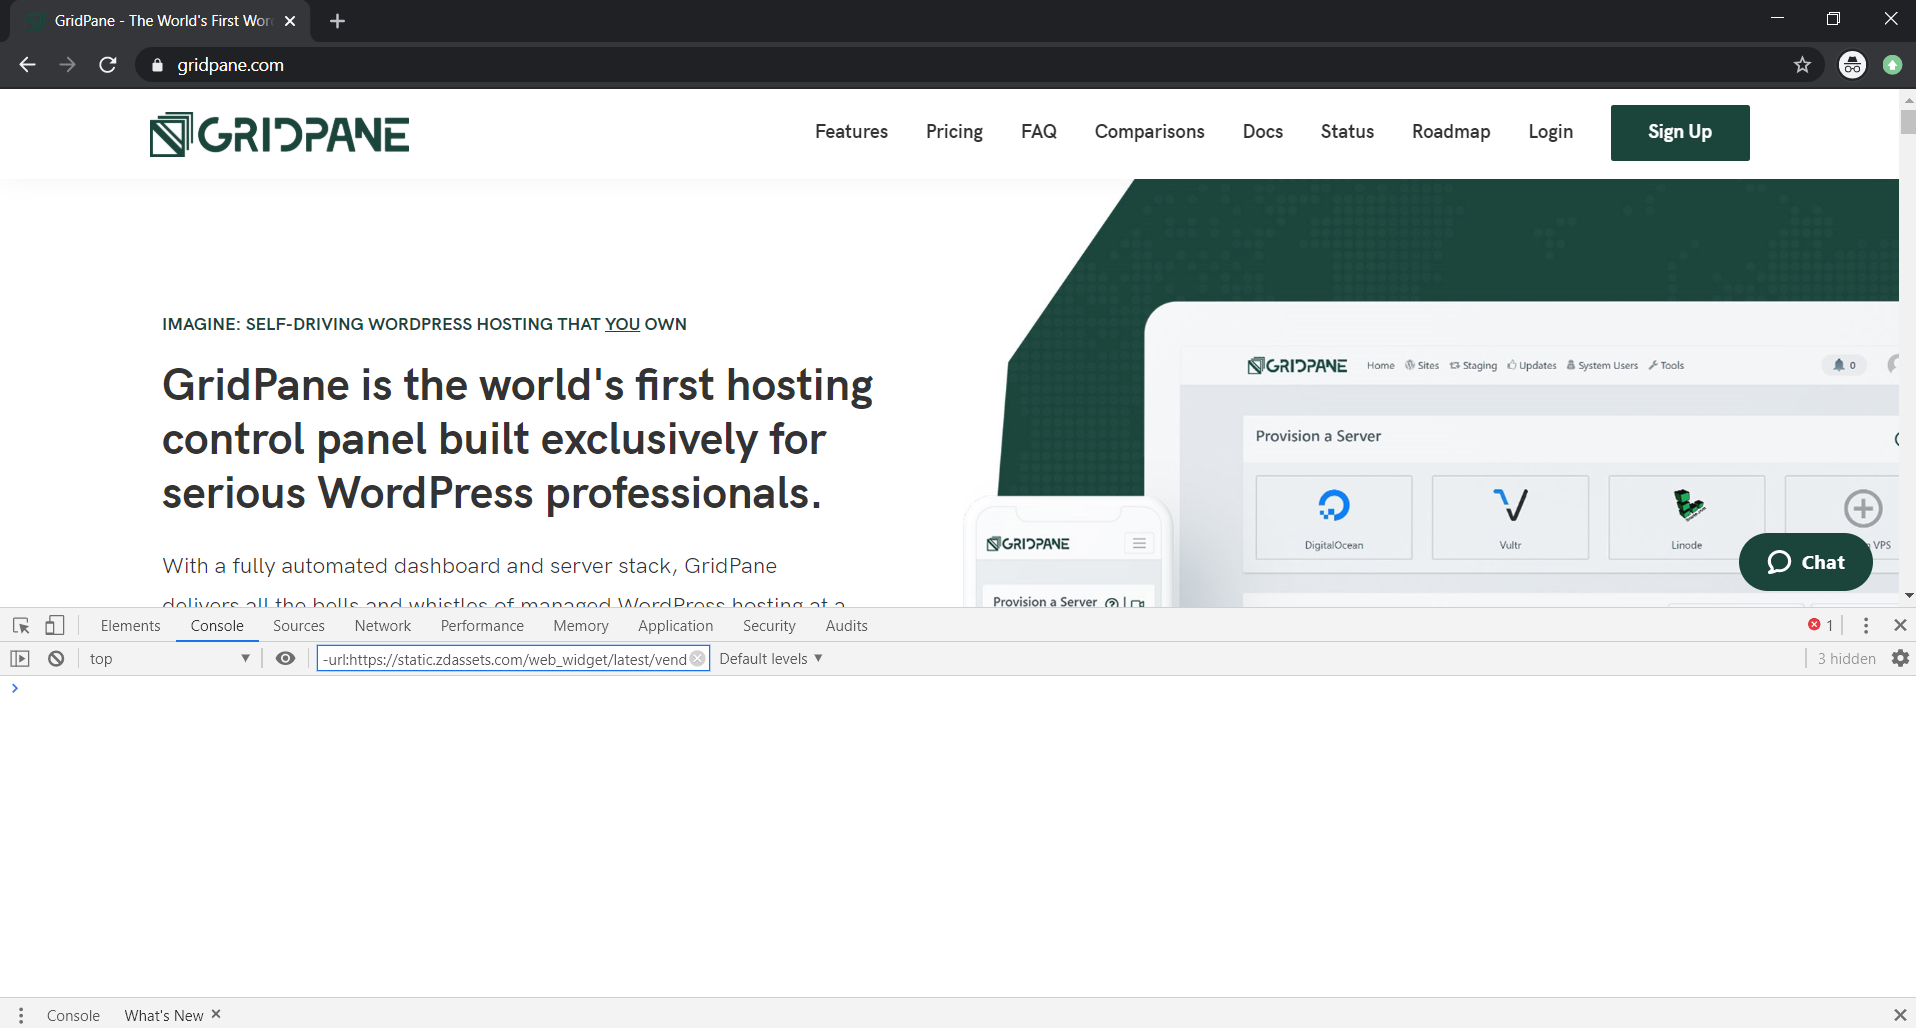Clear the console filter text
1916x1028 pixels.
[x=697, y=659]
